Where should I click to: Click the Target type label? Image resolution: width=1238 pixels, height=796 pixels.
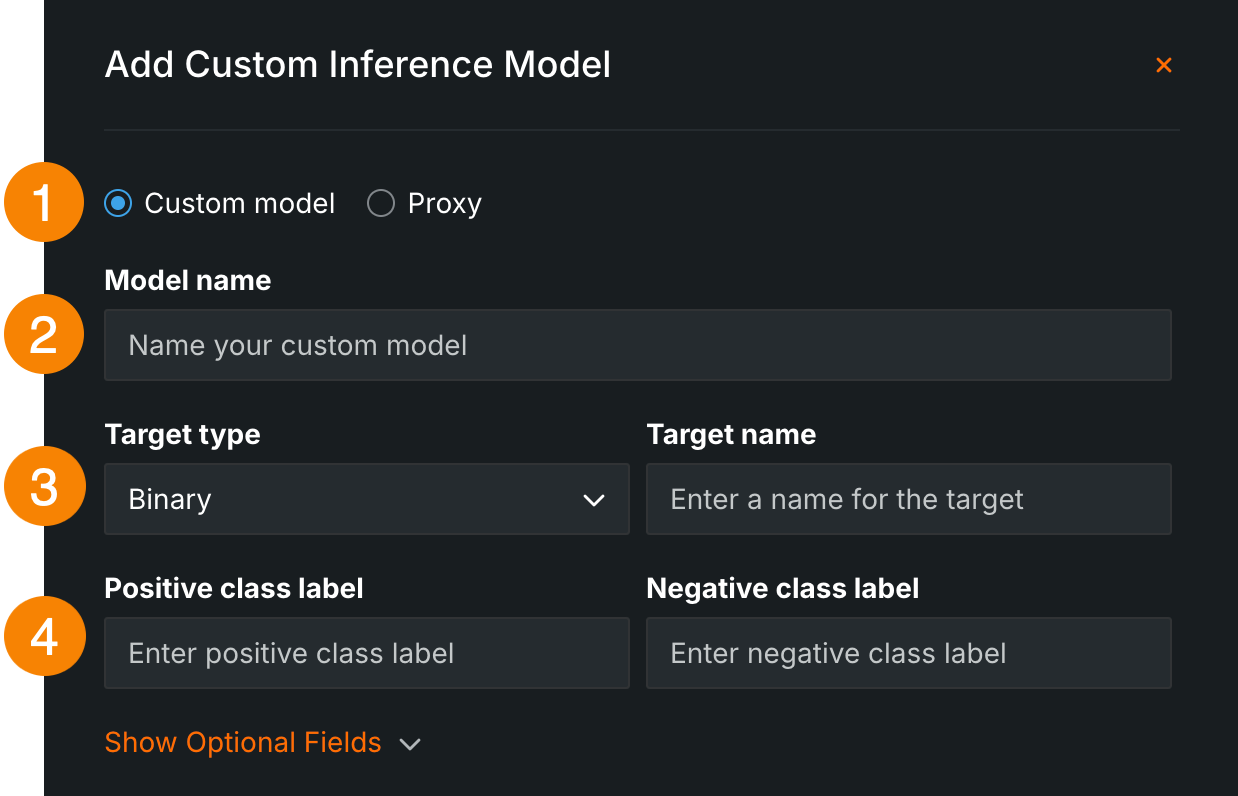pyautogui.click(x=182, y=434)
